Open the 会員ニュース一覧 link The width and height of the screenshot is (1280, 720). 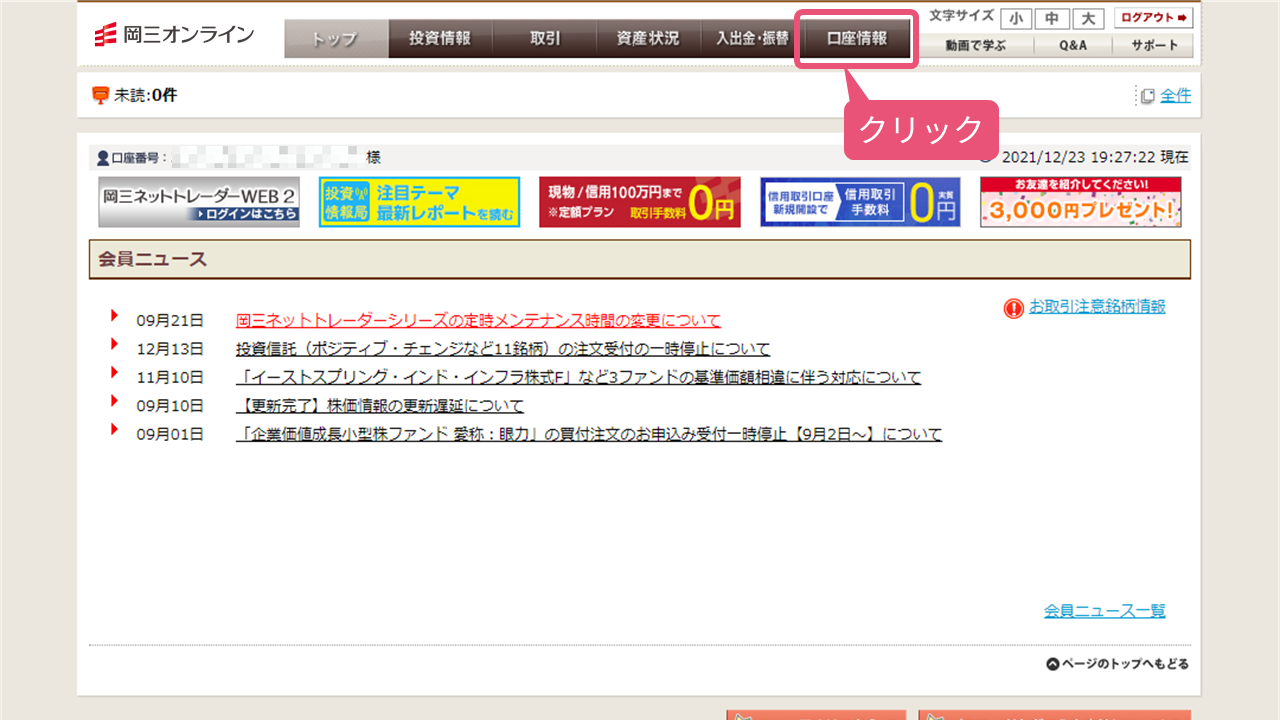pos(1105,611)
